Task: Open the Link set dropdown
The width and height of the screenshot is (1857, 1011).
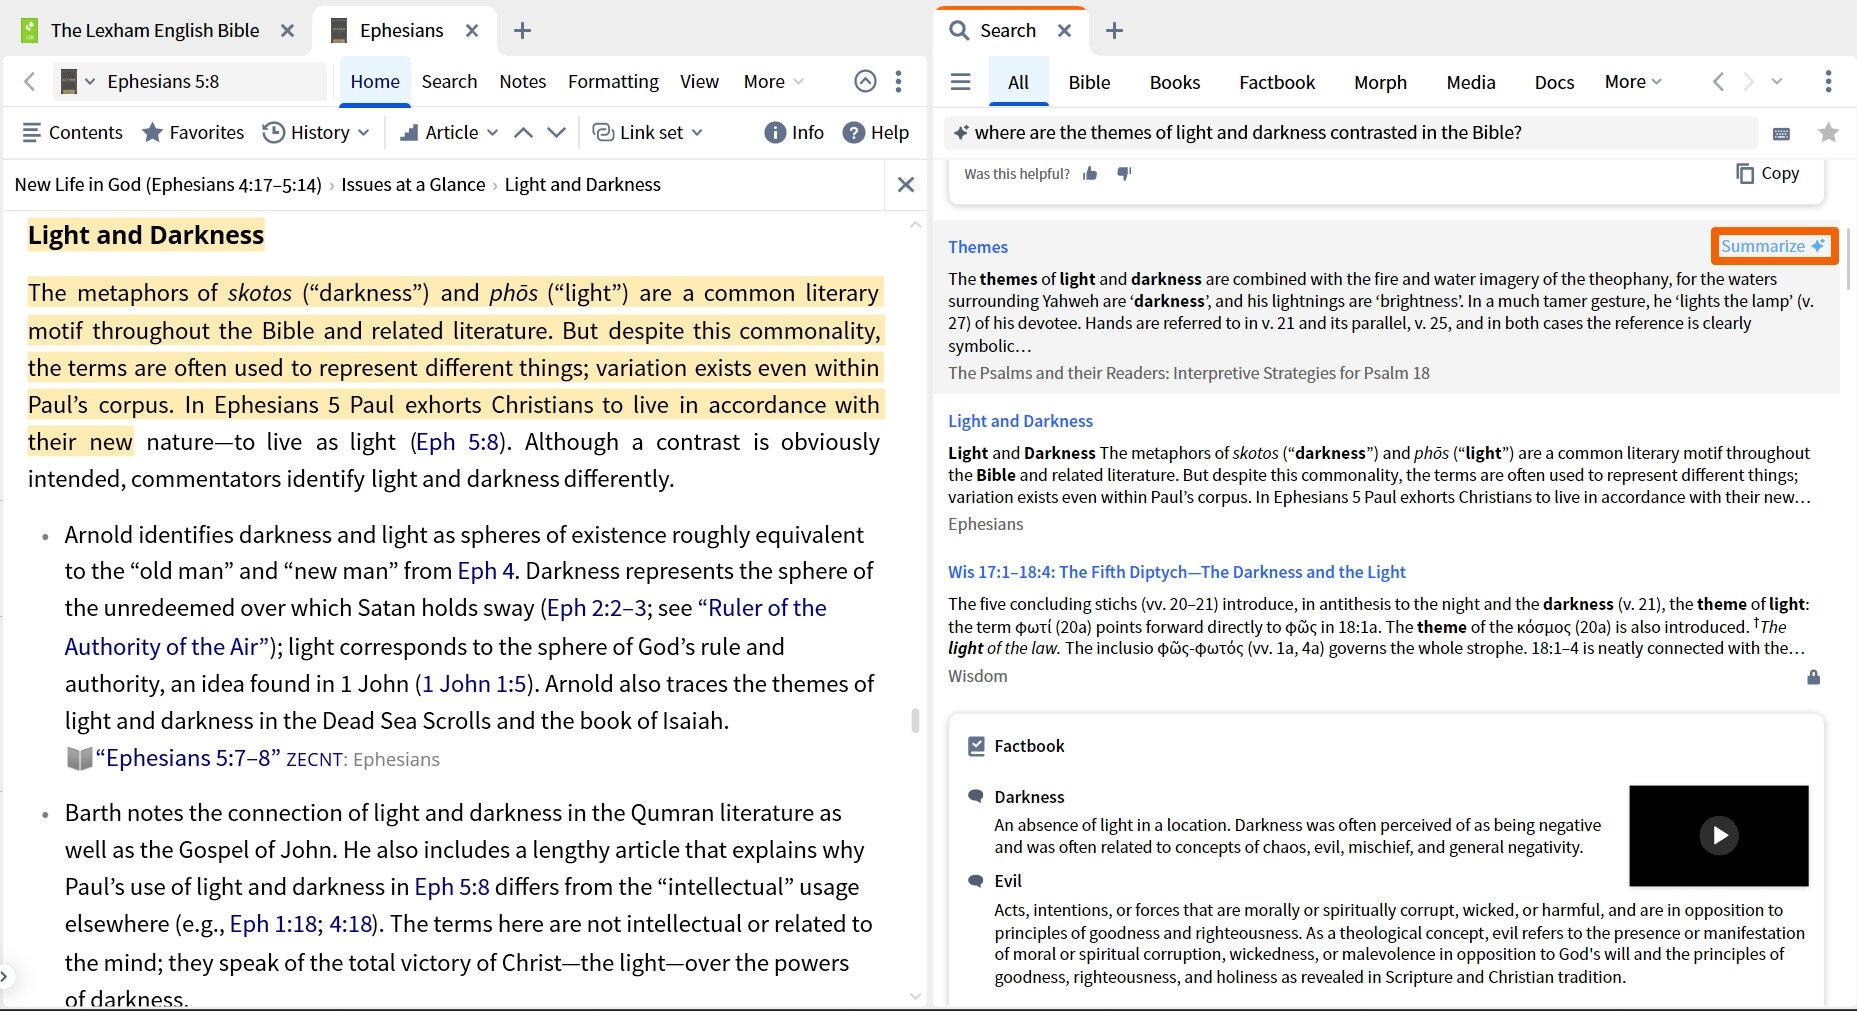Action: click(x=647, y=132)
